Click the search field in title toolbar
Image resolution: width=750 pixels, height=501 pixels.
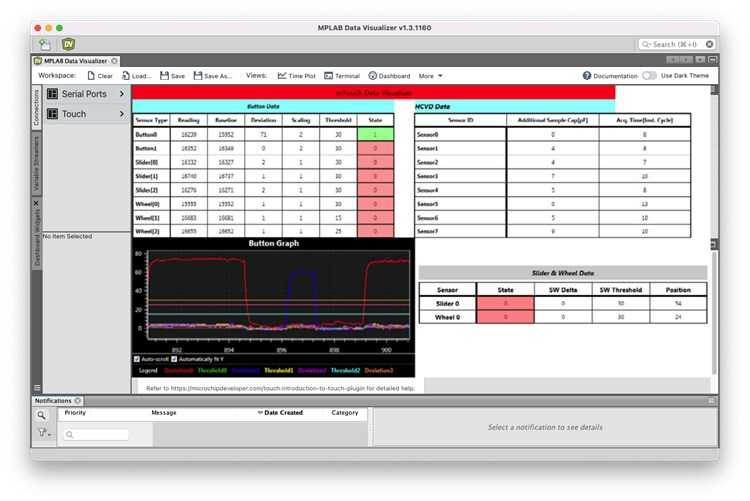673,44
